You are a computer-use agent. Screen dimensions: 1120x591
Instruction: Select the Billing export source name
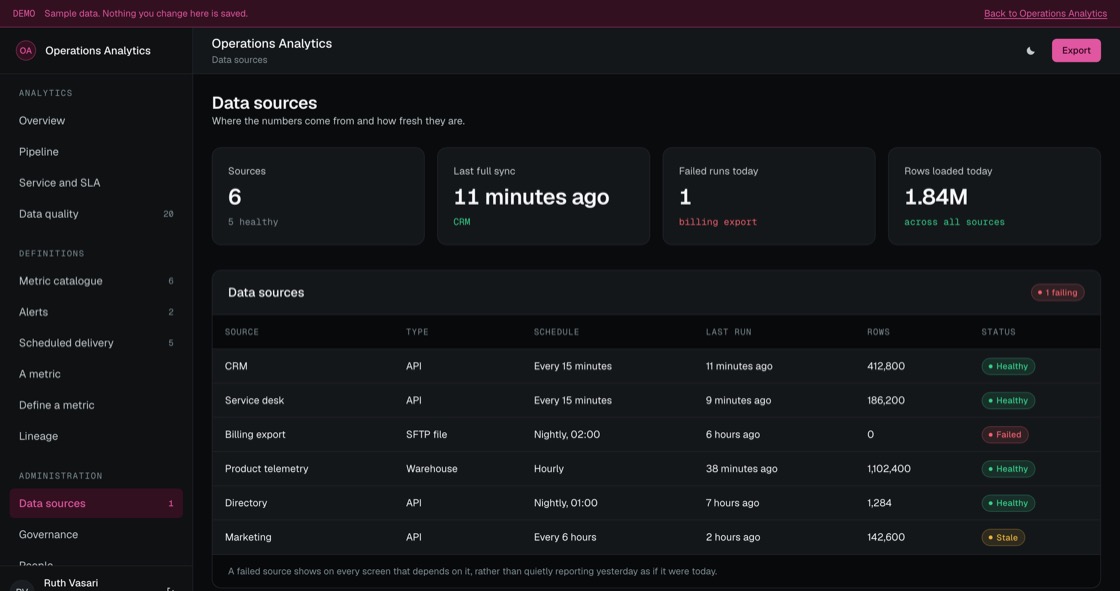255,434
